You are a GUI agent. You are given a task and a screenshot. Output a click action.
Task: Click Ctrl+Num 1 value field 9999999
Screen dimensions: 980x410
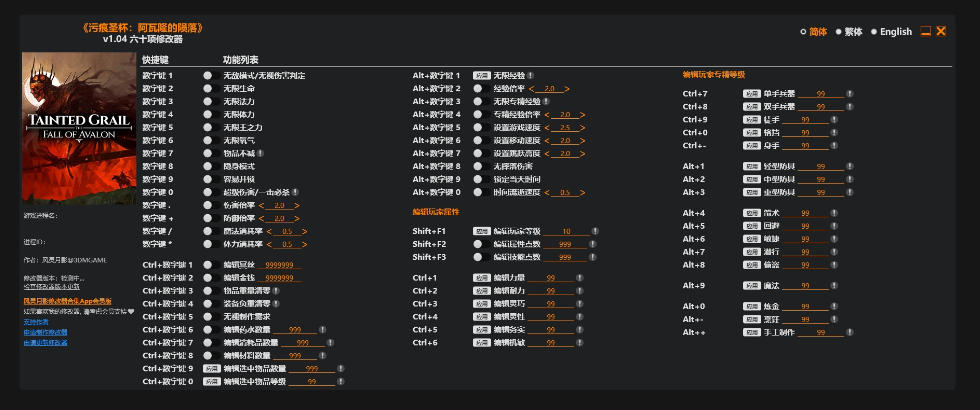pos(279,265)
